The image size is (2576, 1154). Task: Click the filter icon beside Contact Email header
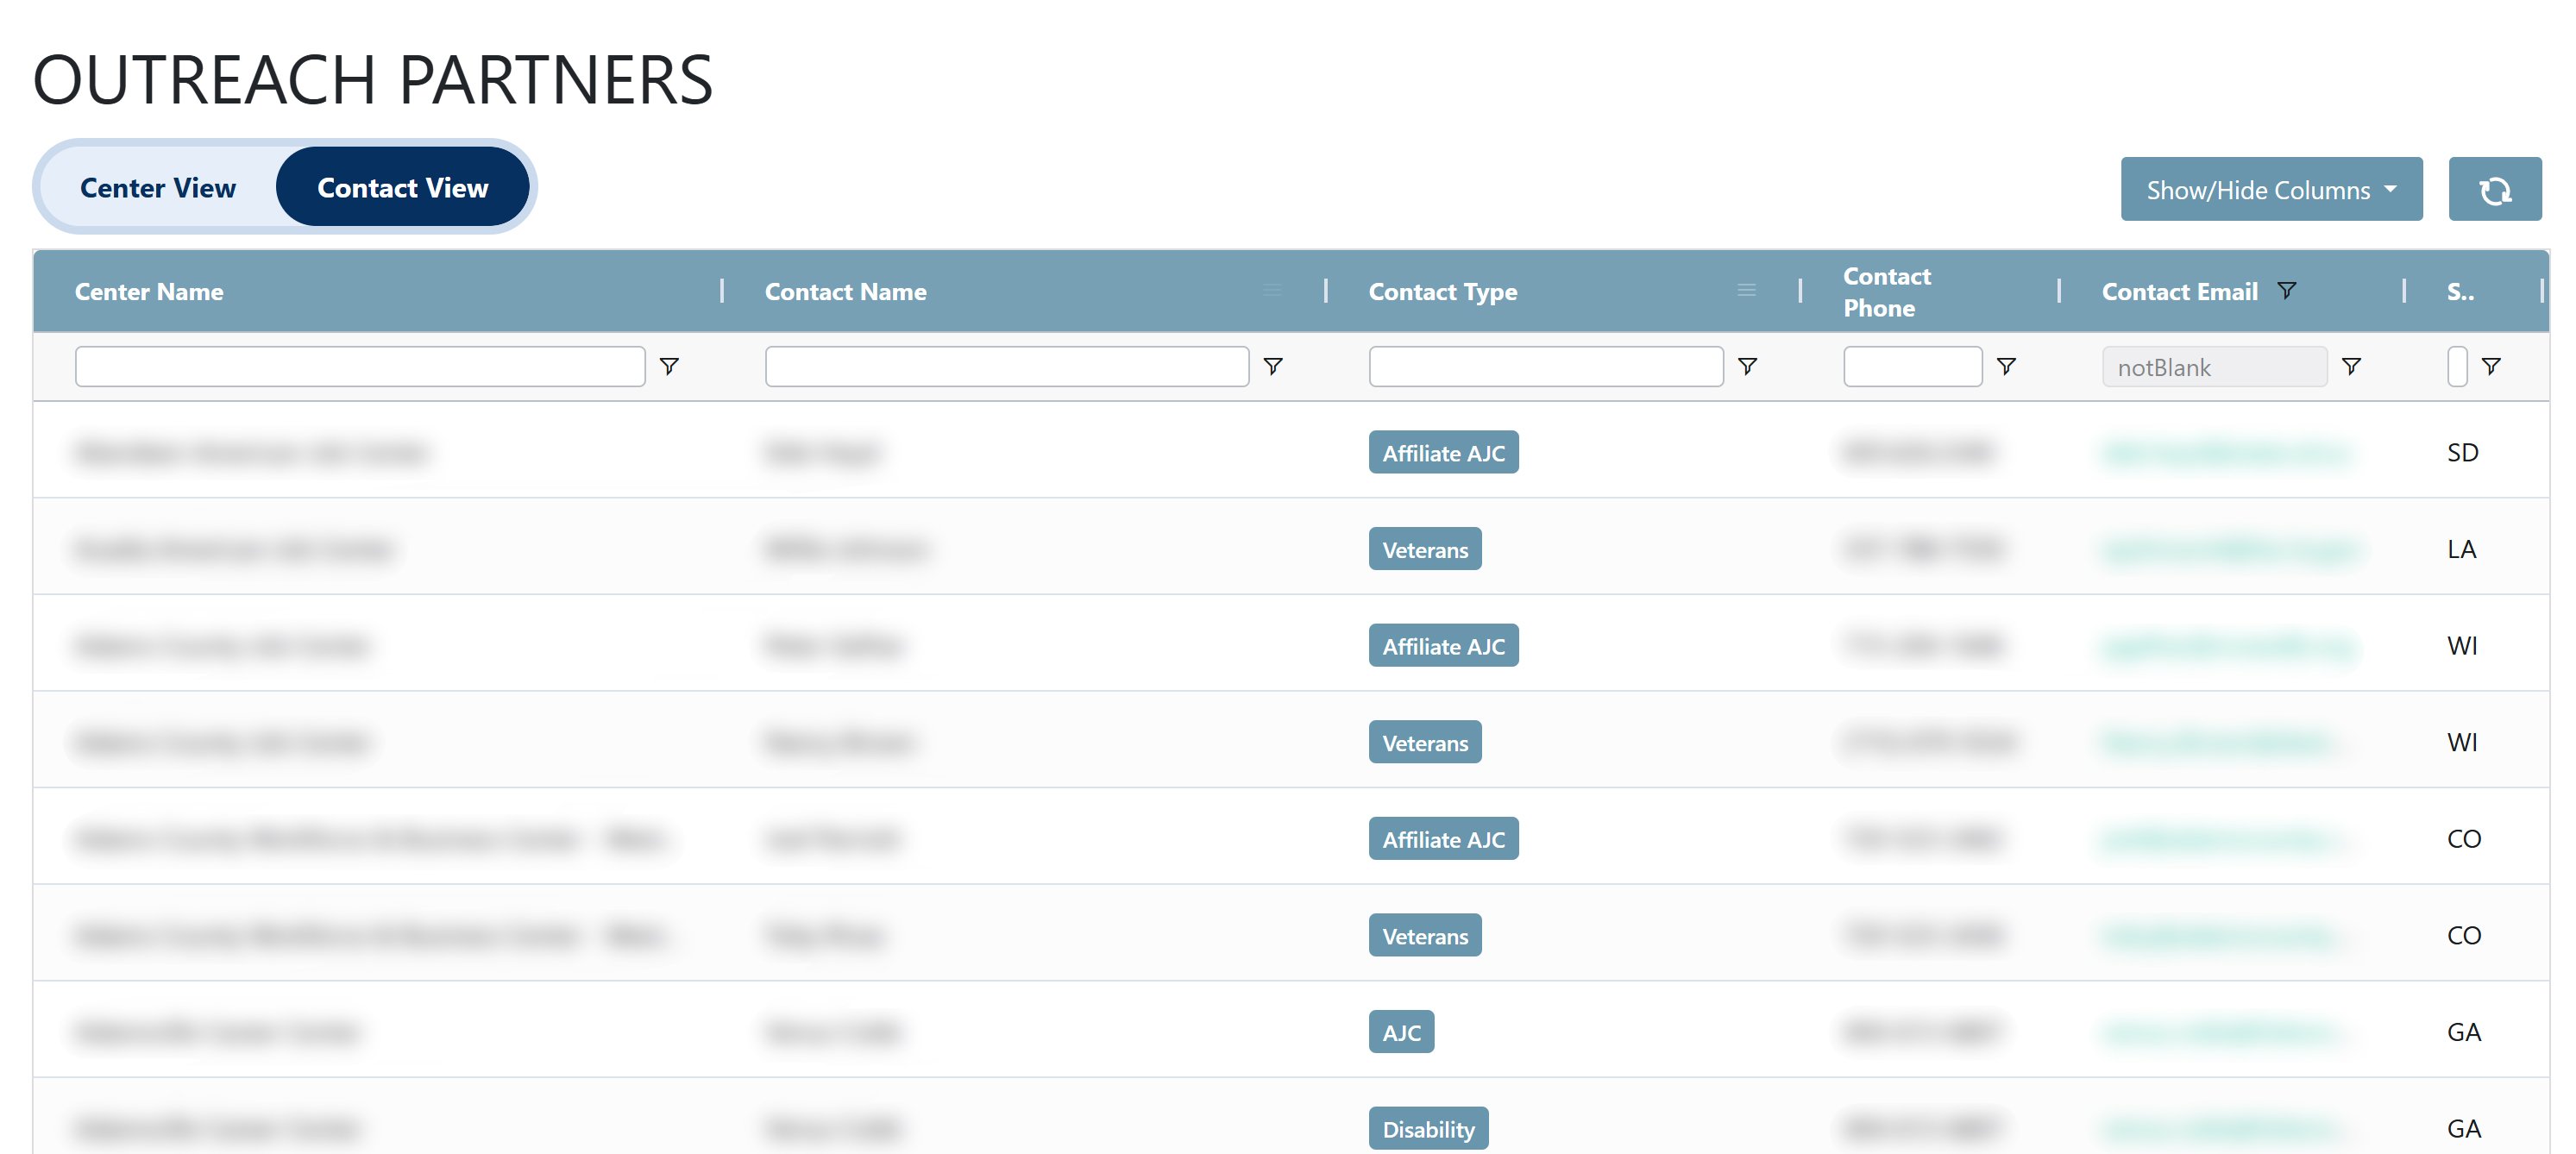coord(2288,290)
